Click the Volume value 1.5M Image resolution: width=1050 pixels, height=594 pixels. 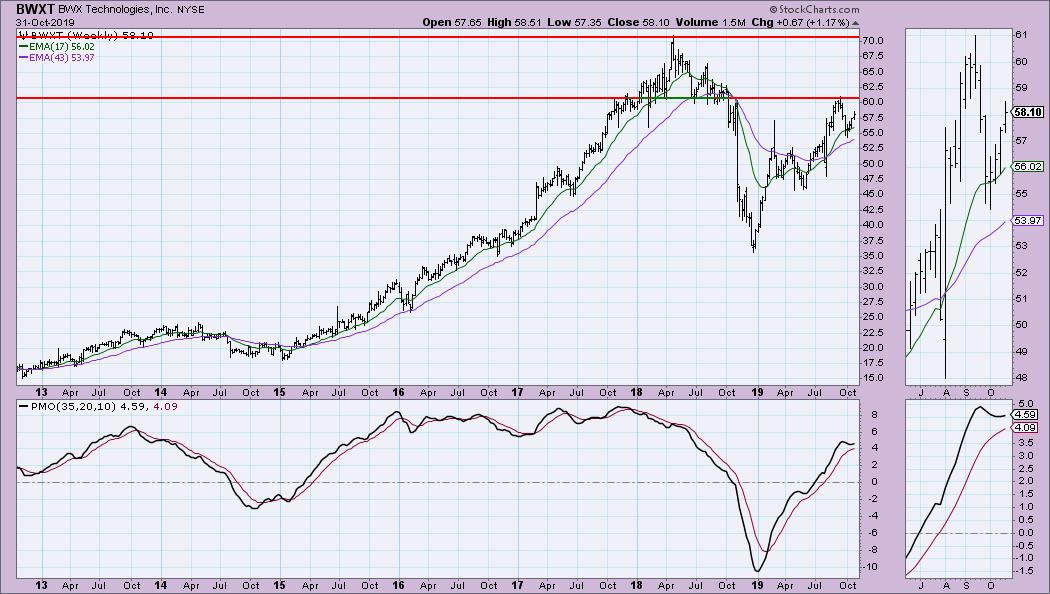pyautogui.click(x=734, y=22)
